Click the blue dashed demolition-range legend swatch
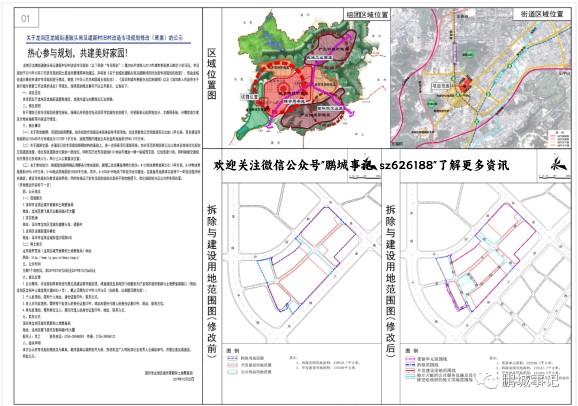Image resolution: width=578 pixels, height=406 pixels. point(232,358)
